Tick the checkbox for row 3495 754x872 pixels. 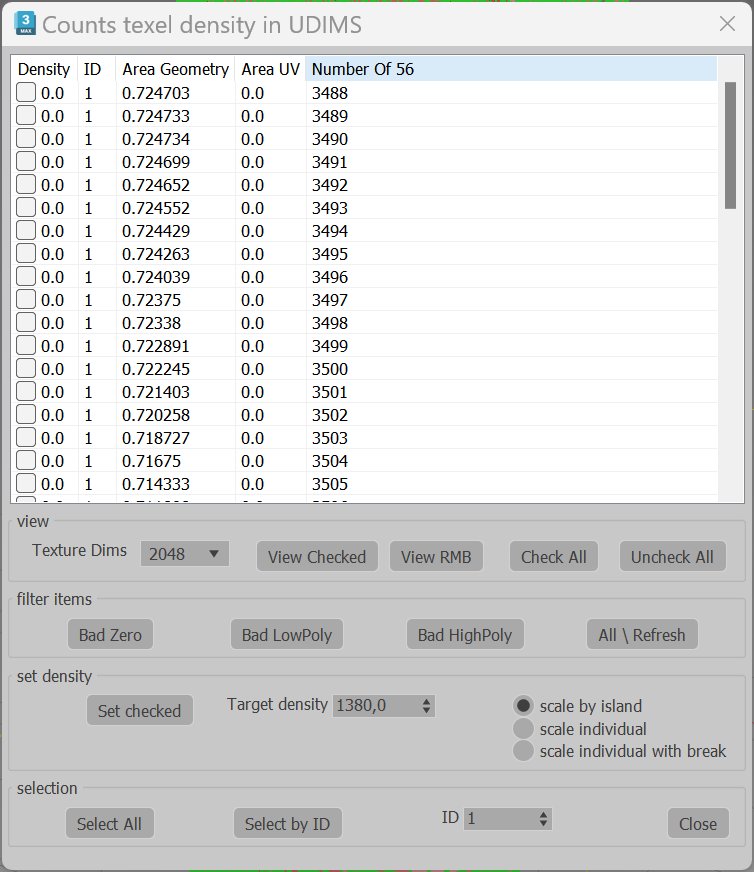pos(26,254)
